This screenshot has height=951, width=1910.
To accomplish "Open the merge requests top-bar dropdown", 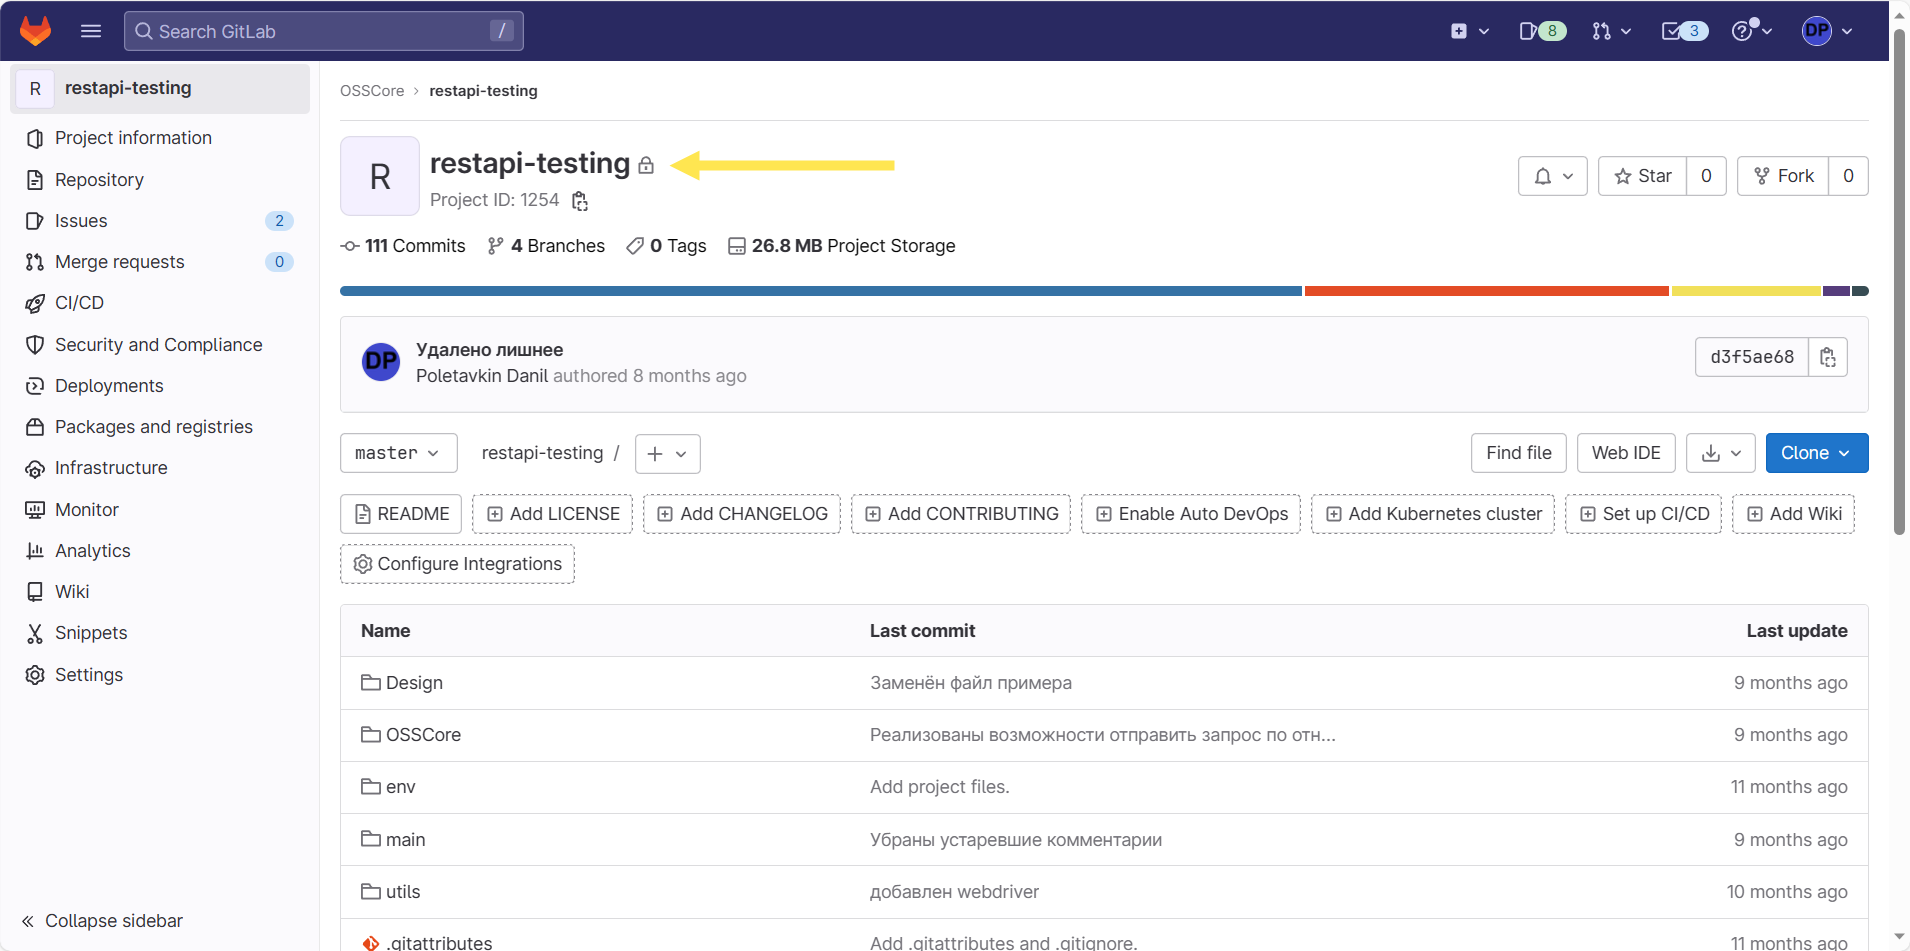I will 1611,31.
